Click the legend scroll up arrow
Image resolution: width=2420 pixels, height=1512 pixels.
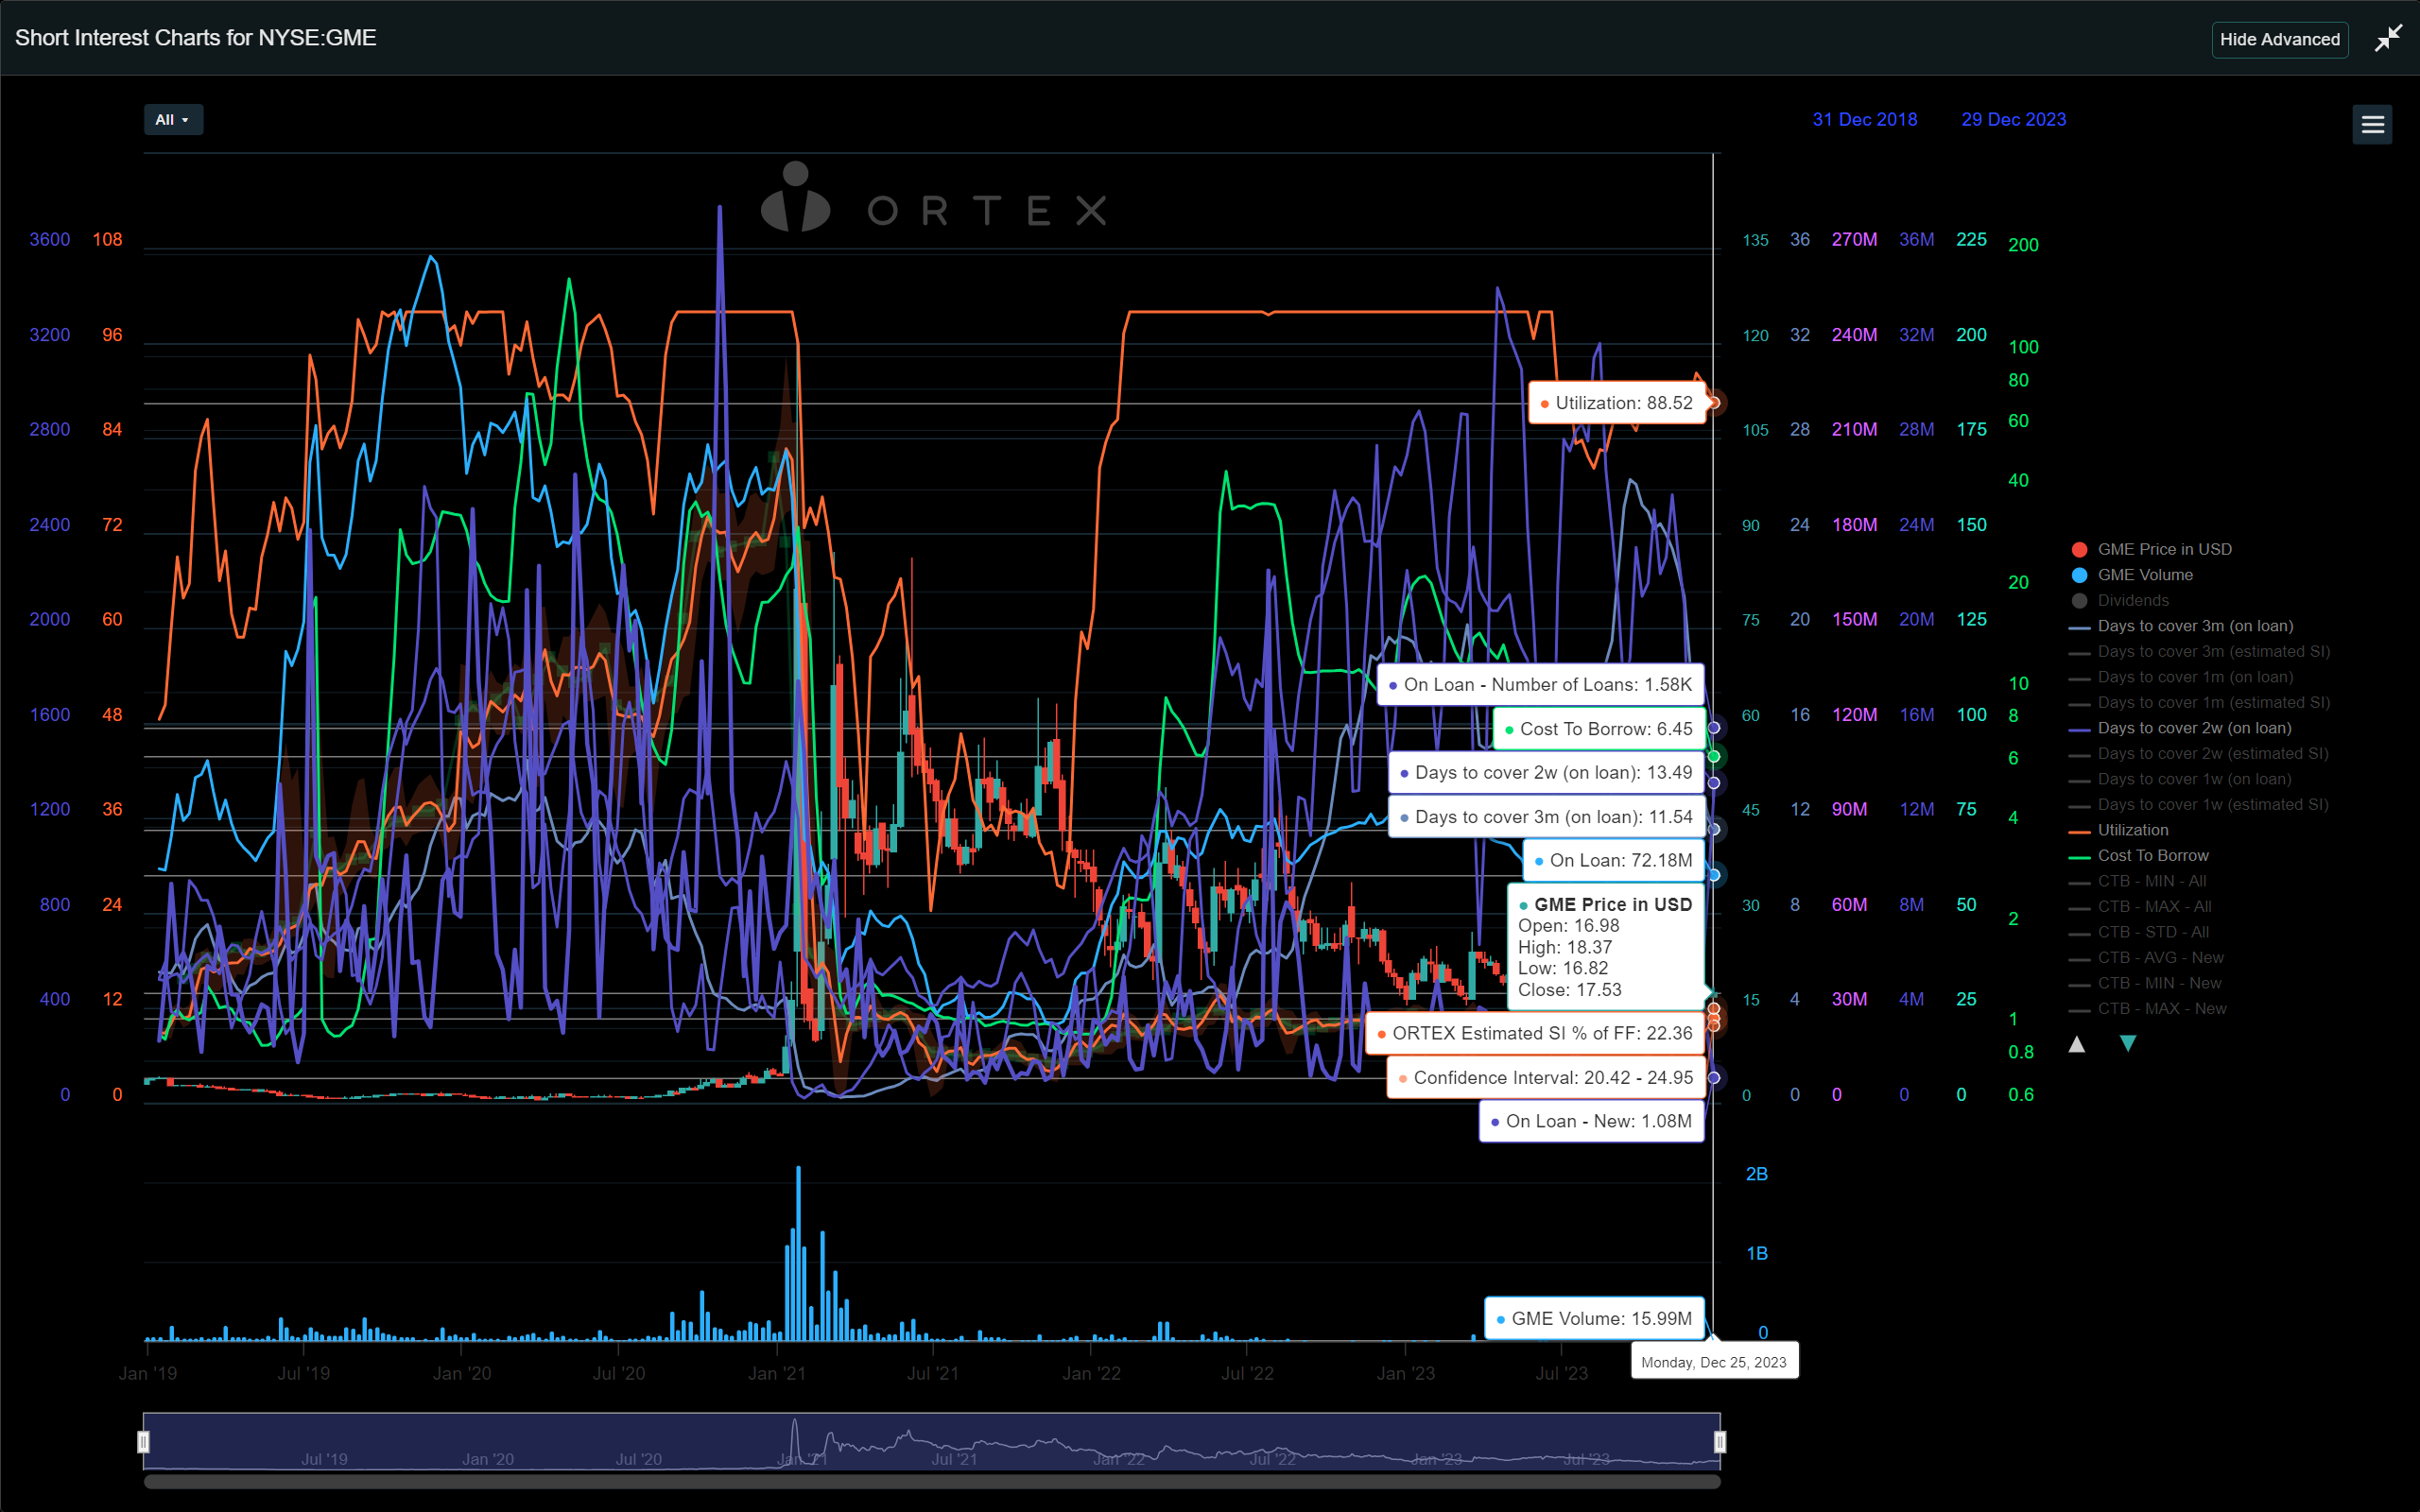2077,1044
